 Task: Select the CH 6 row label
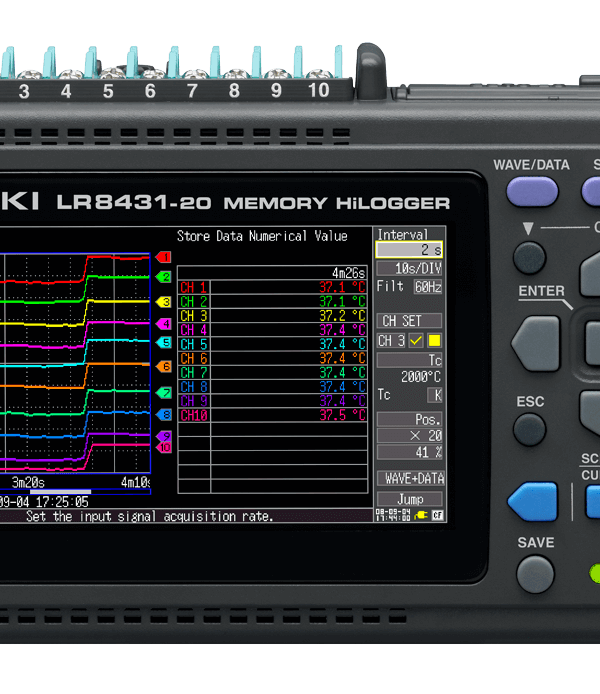(194, 359)
